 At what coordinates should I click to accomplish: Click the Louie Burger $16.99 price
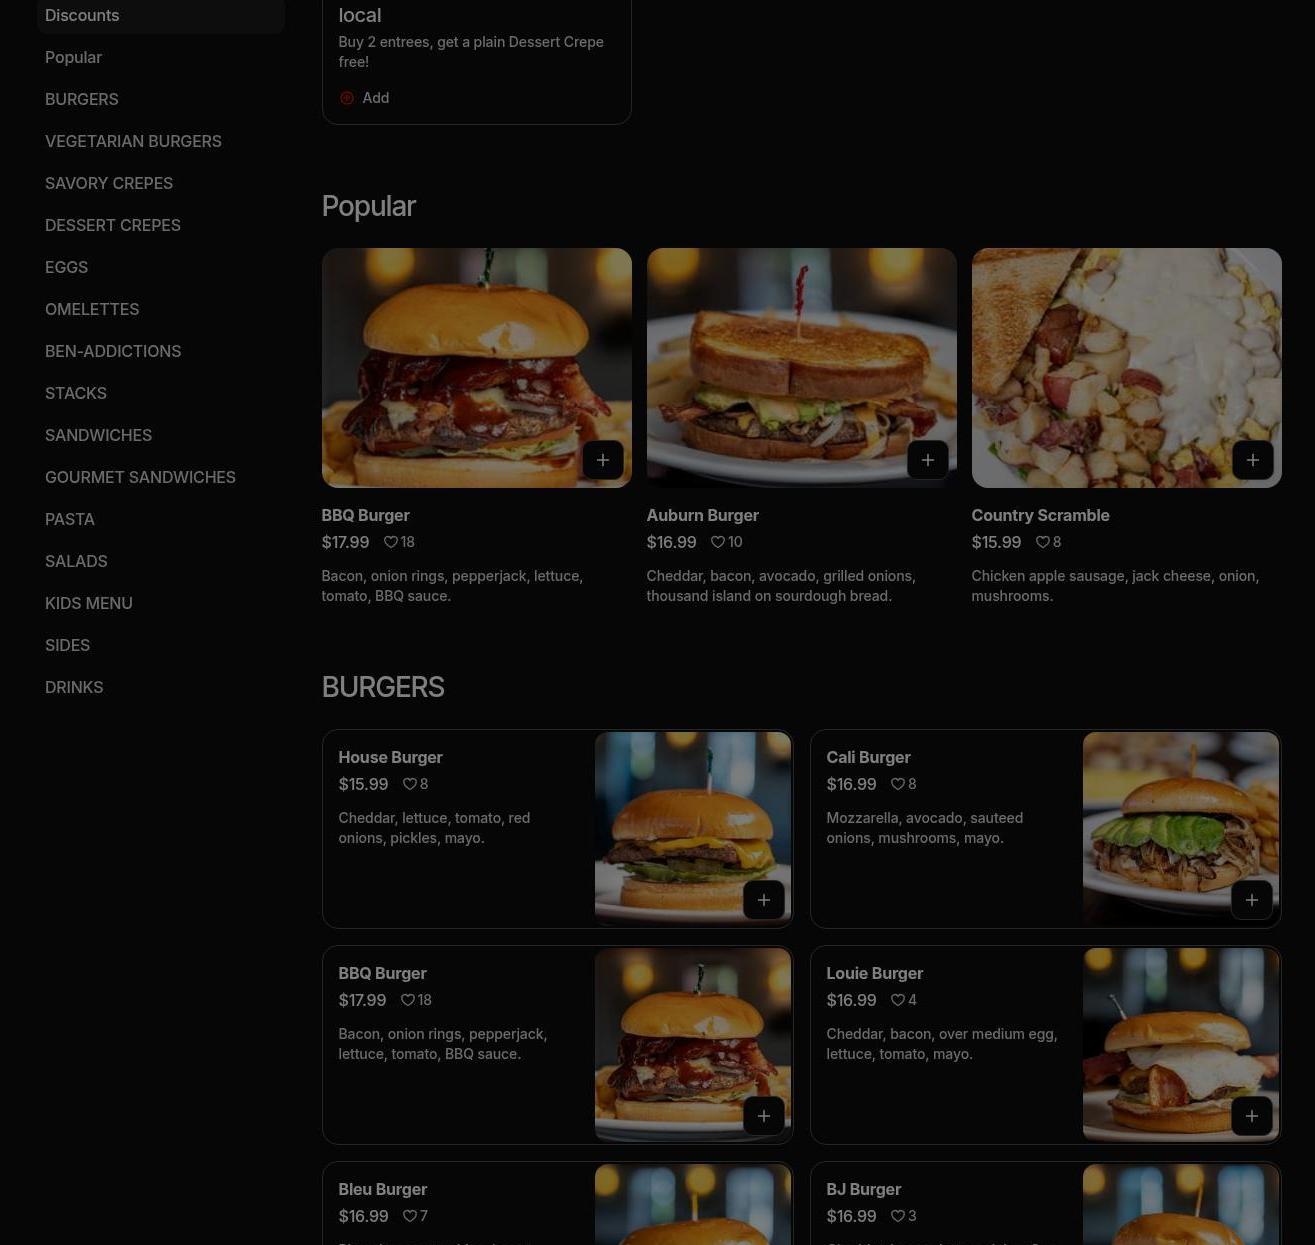coord(851,1001)
